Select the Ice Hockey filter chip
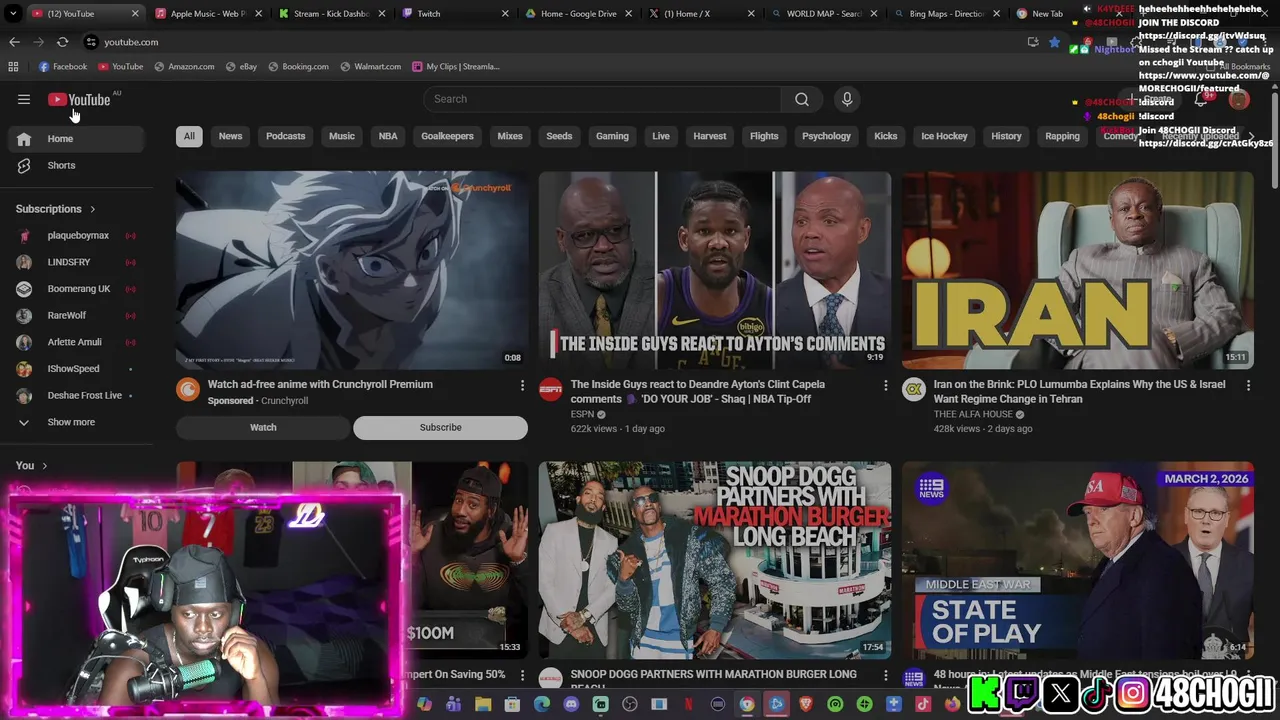 pyautogui.click(x=944, y=136)
